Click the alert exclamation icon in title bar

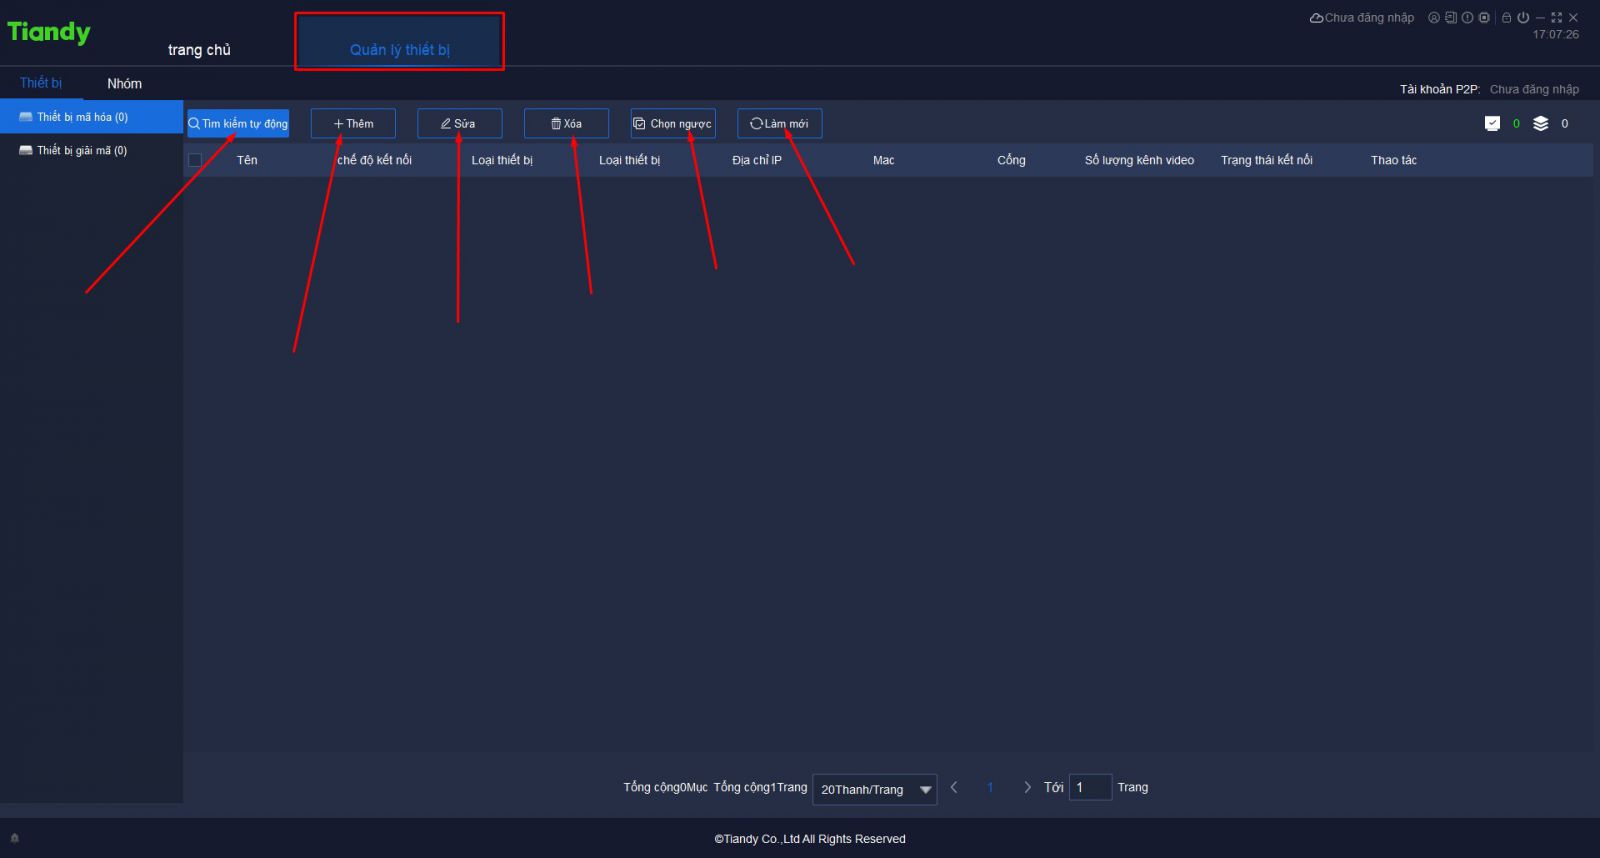coord(1467,18)
